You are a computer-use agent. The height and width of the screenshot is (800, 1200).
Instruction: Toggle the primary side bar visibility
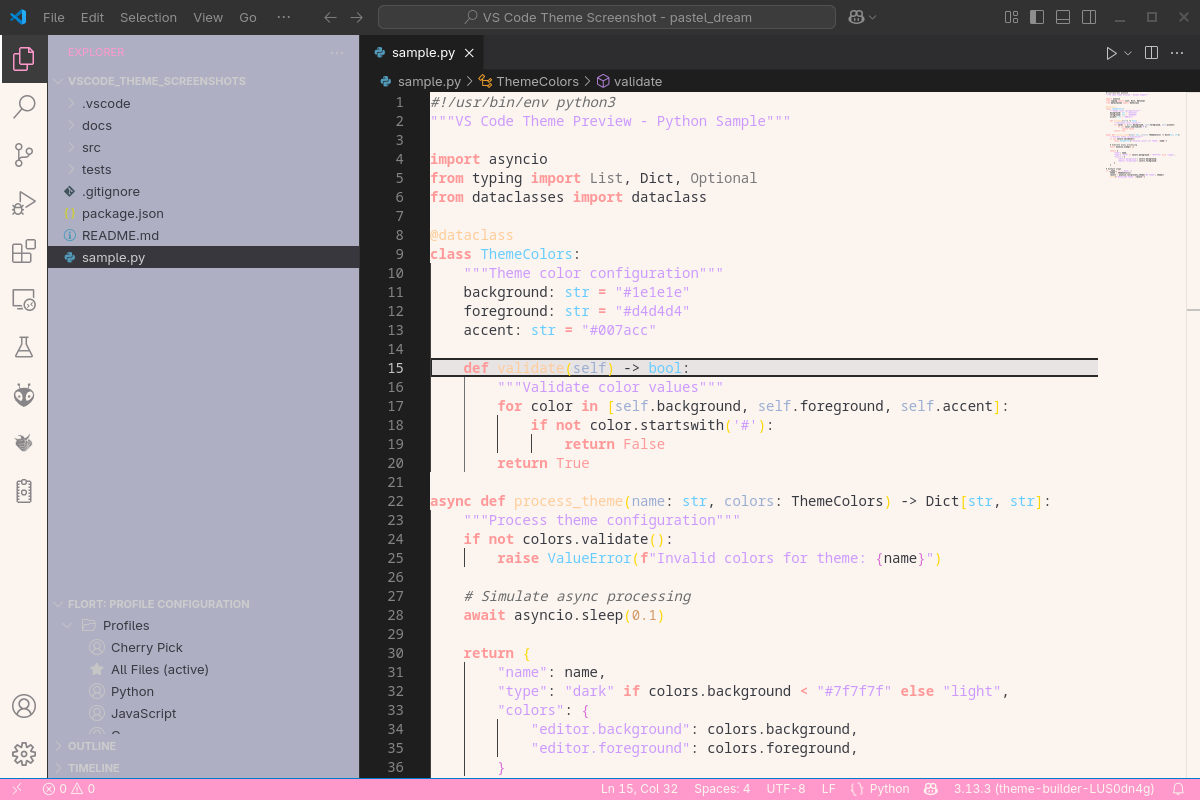click(x=1037, y=17)
